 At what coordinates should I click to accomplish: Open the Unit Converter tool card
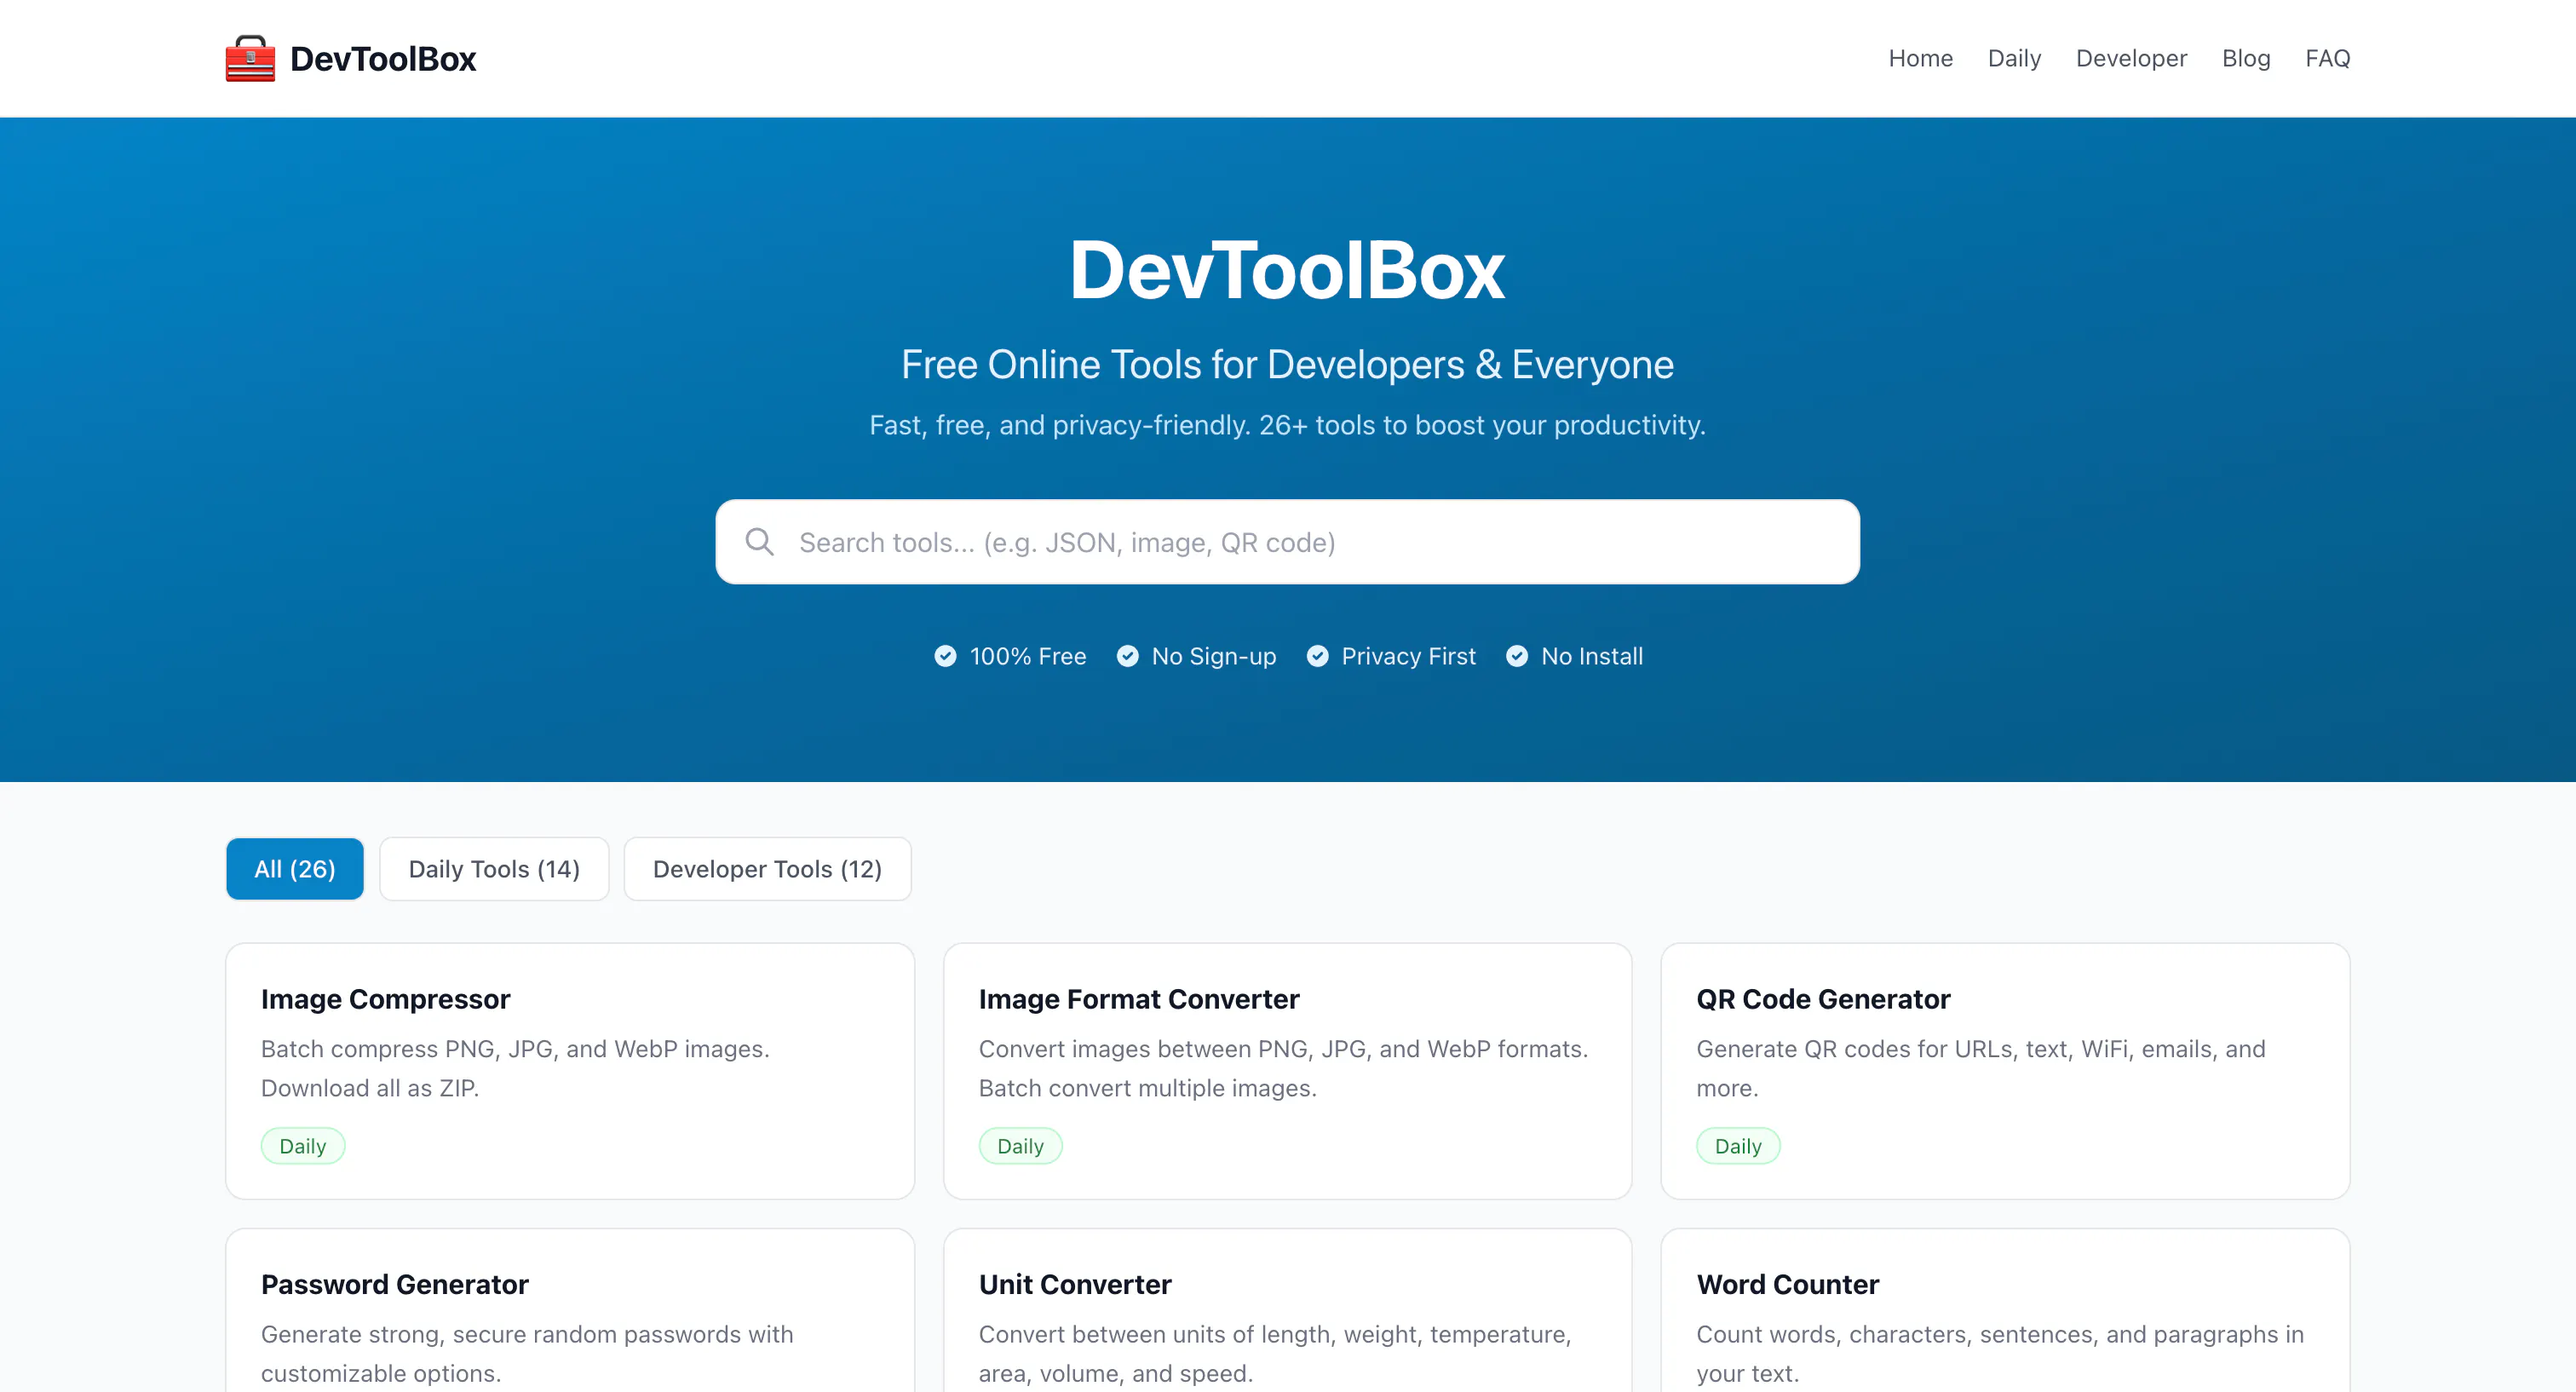tap(1287, 1310)
